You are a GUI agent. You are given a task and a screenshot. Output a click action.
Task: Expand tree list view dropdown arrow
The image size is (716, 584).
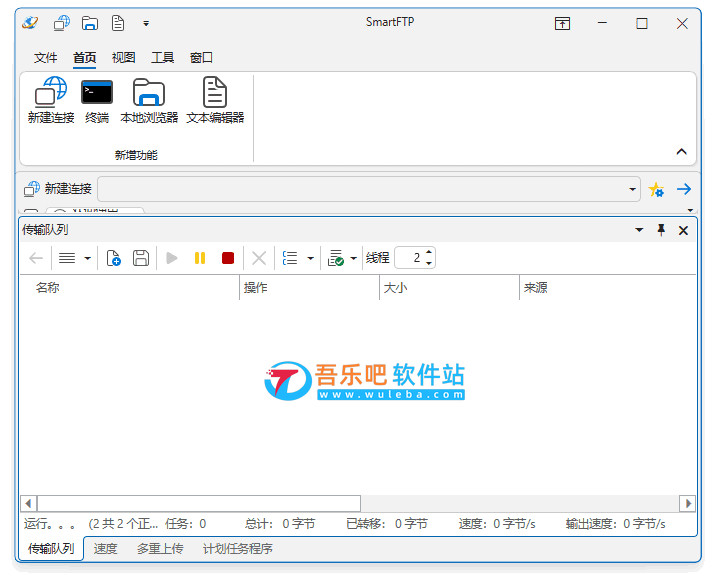(311, 258)
